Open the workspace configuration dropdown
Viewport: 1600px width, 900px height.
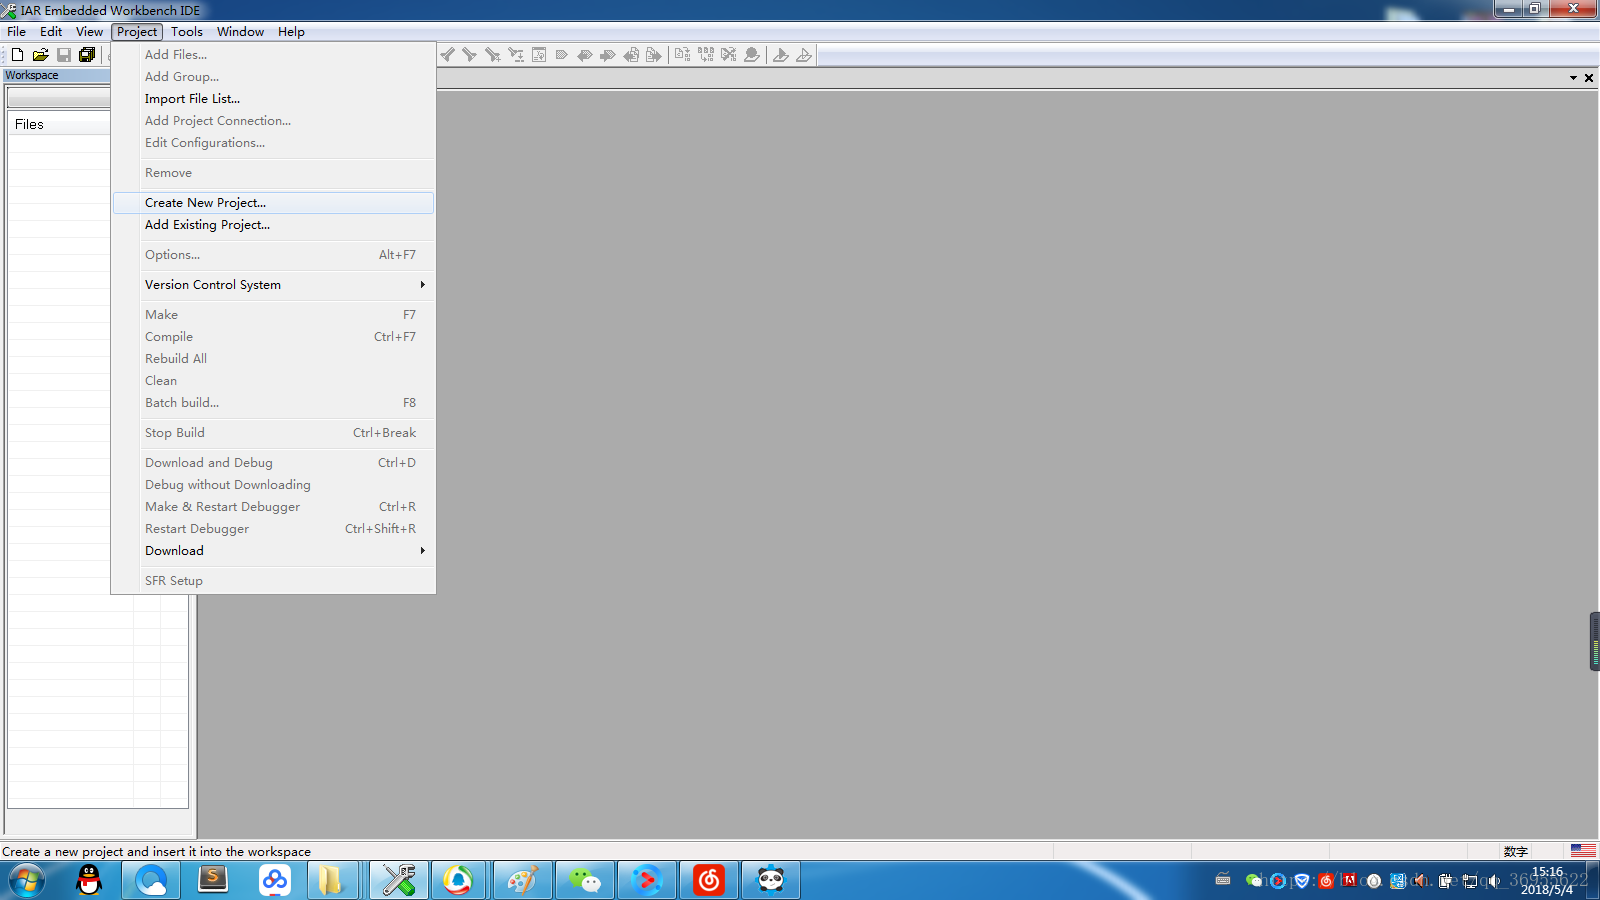point(58,98)
